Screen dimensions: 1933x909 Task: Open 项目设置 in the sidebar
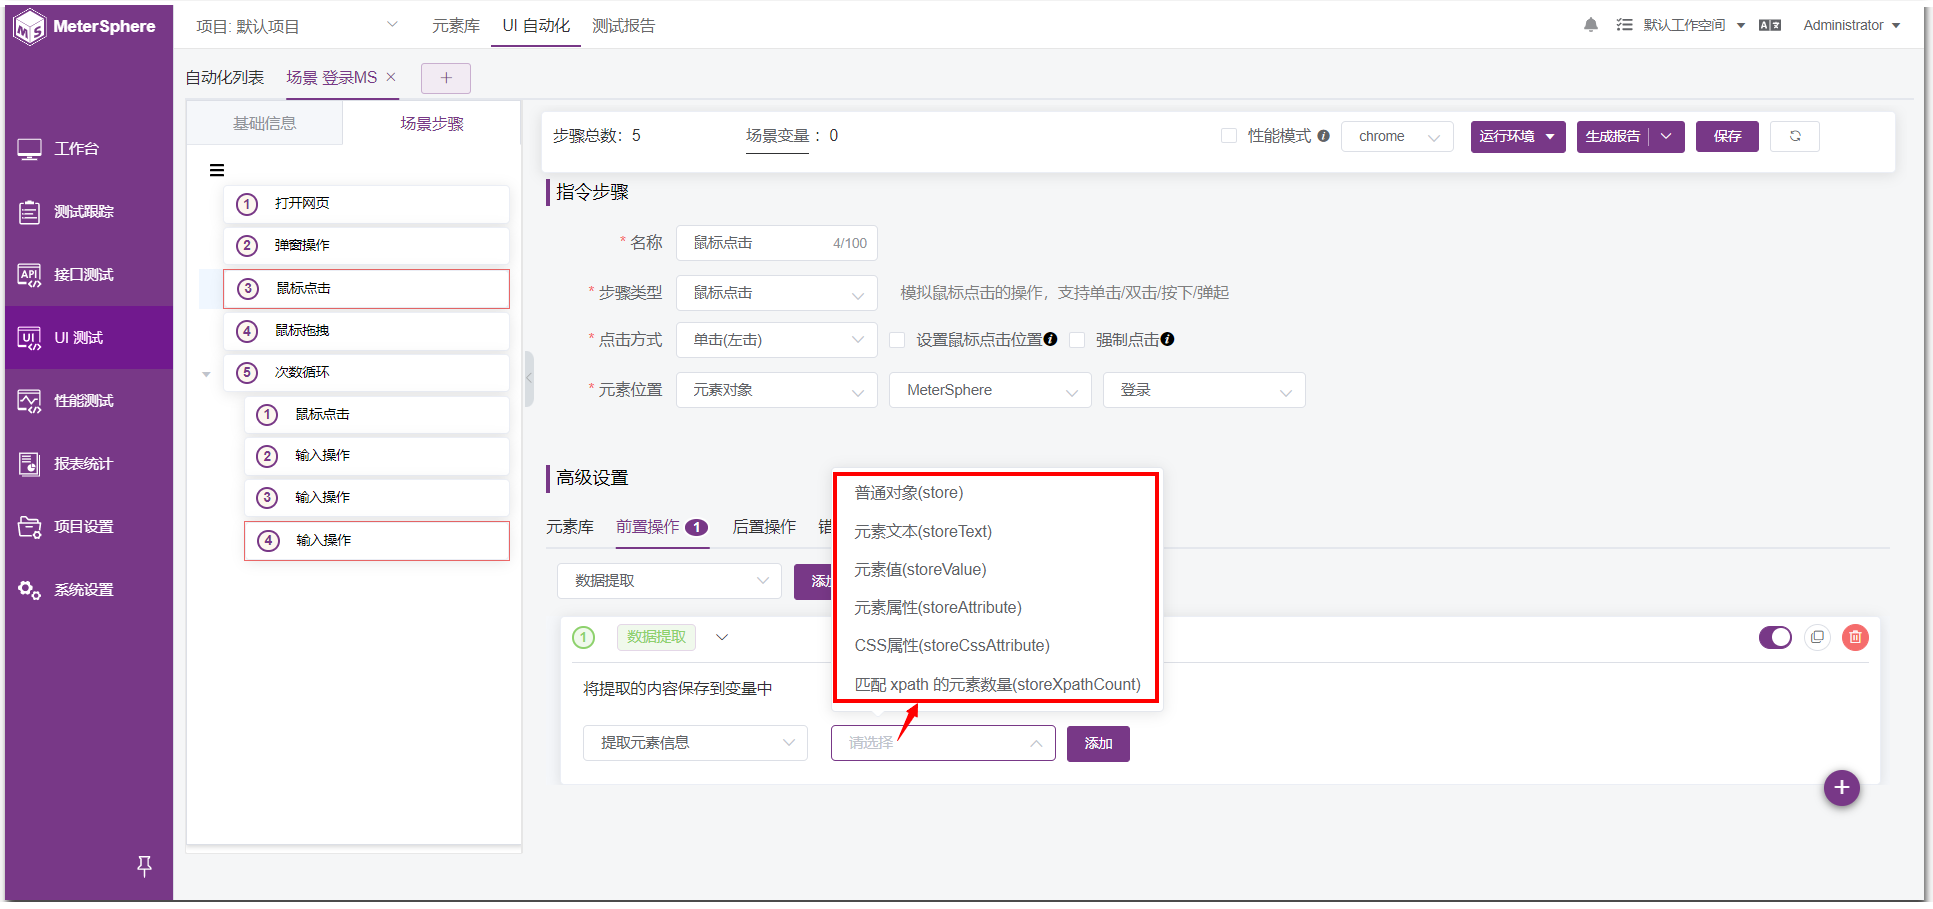pyautogui.click(x=89, y=527)
